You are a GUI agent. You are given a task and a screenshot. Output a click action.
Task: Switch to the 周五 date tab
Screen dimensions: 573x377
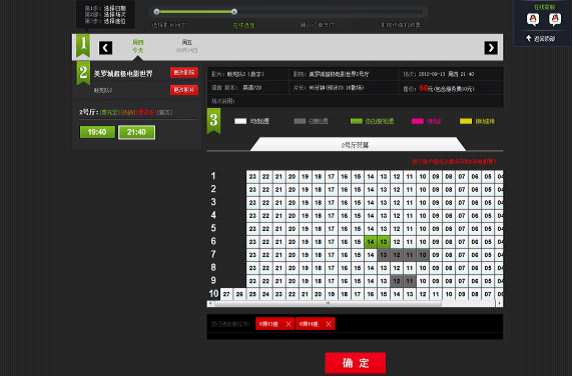tap(187, 46)
